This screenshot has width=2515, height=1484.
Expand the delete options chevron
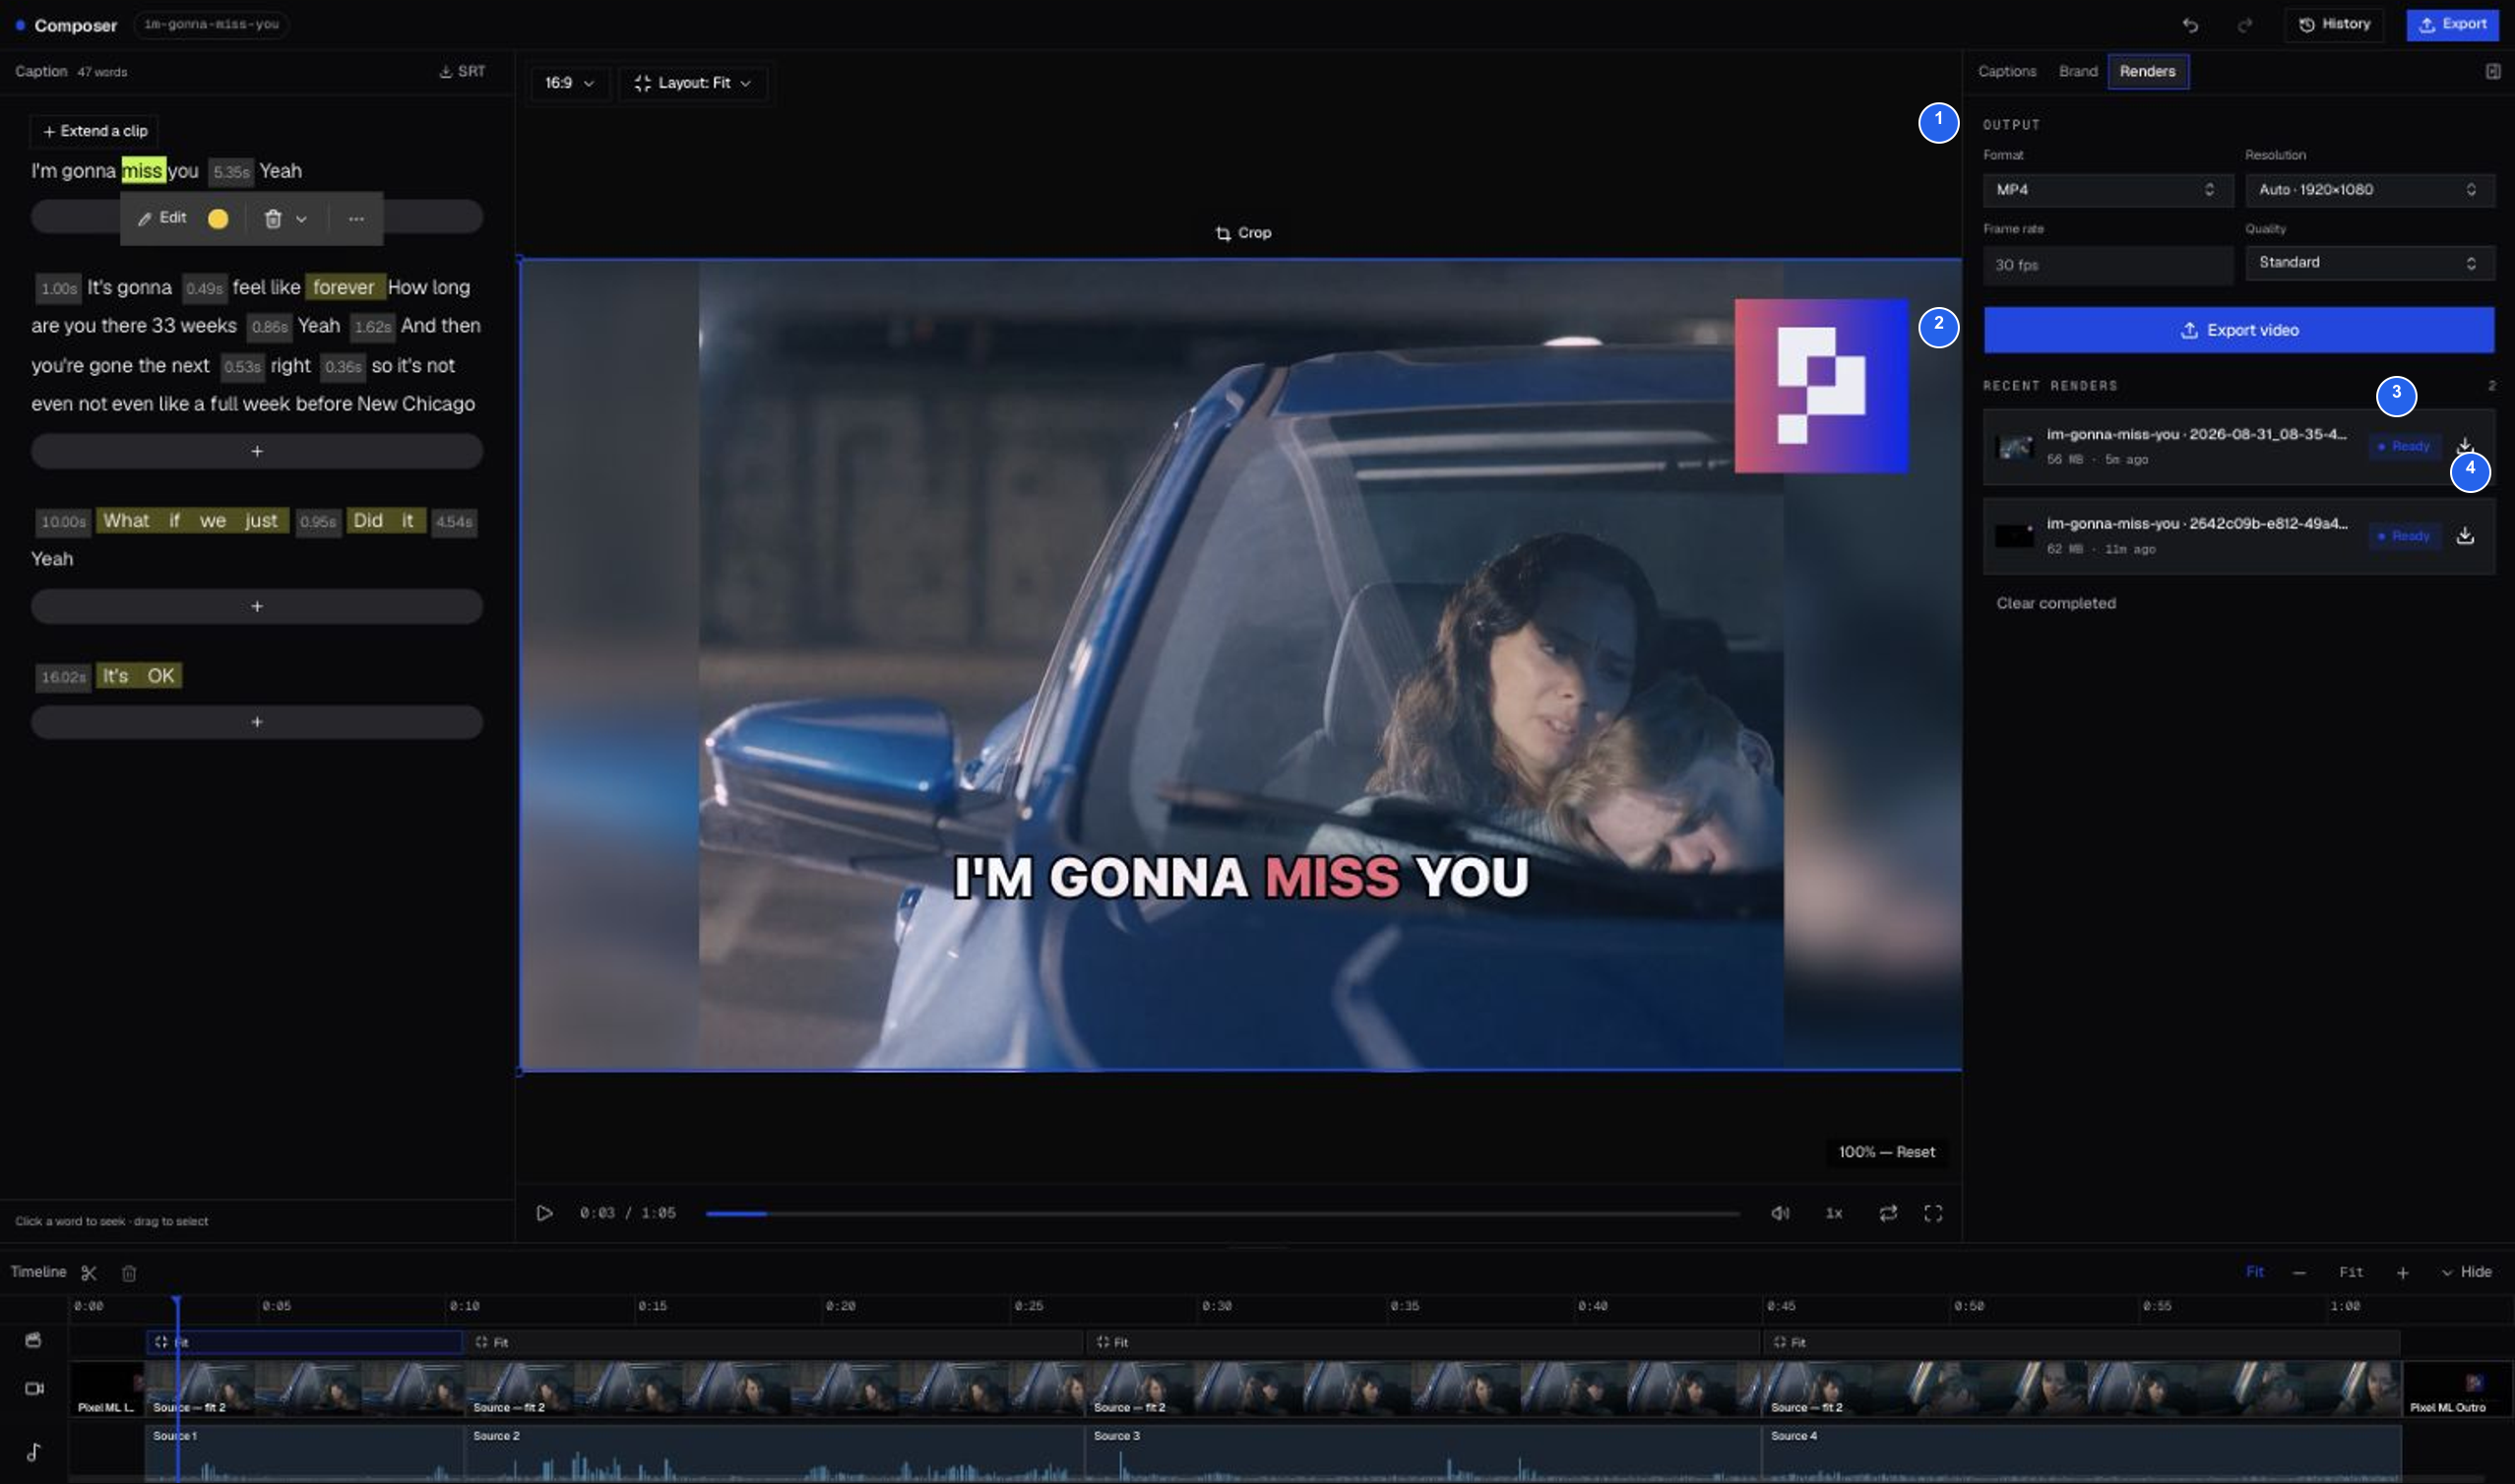point(301,219)
